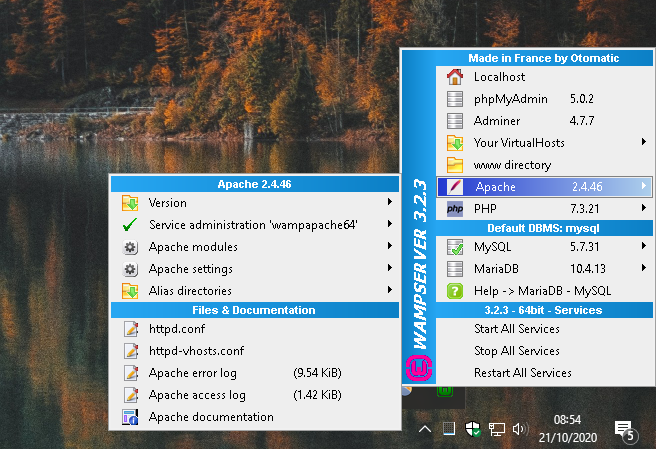Select the www directory menu entry

coord(544,165)
